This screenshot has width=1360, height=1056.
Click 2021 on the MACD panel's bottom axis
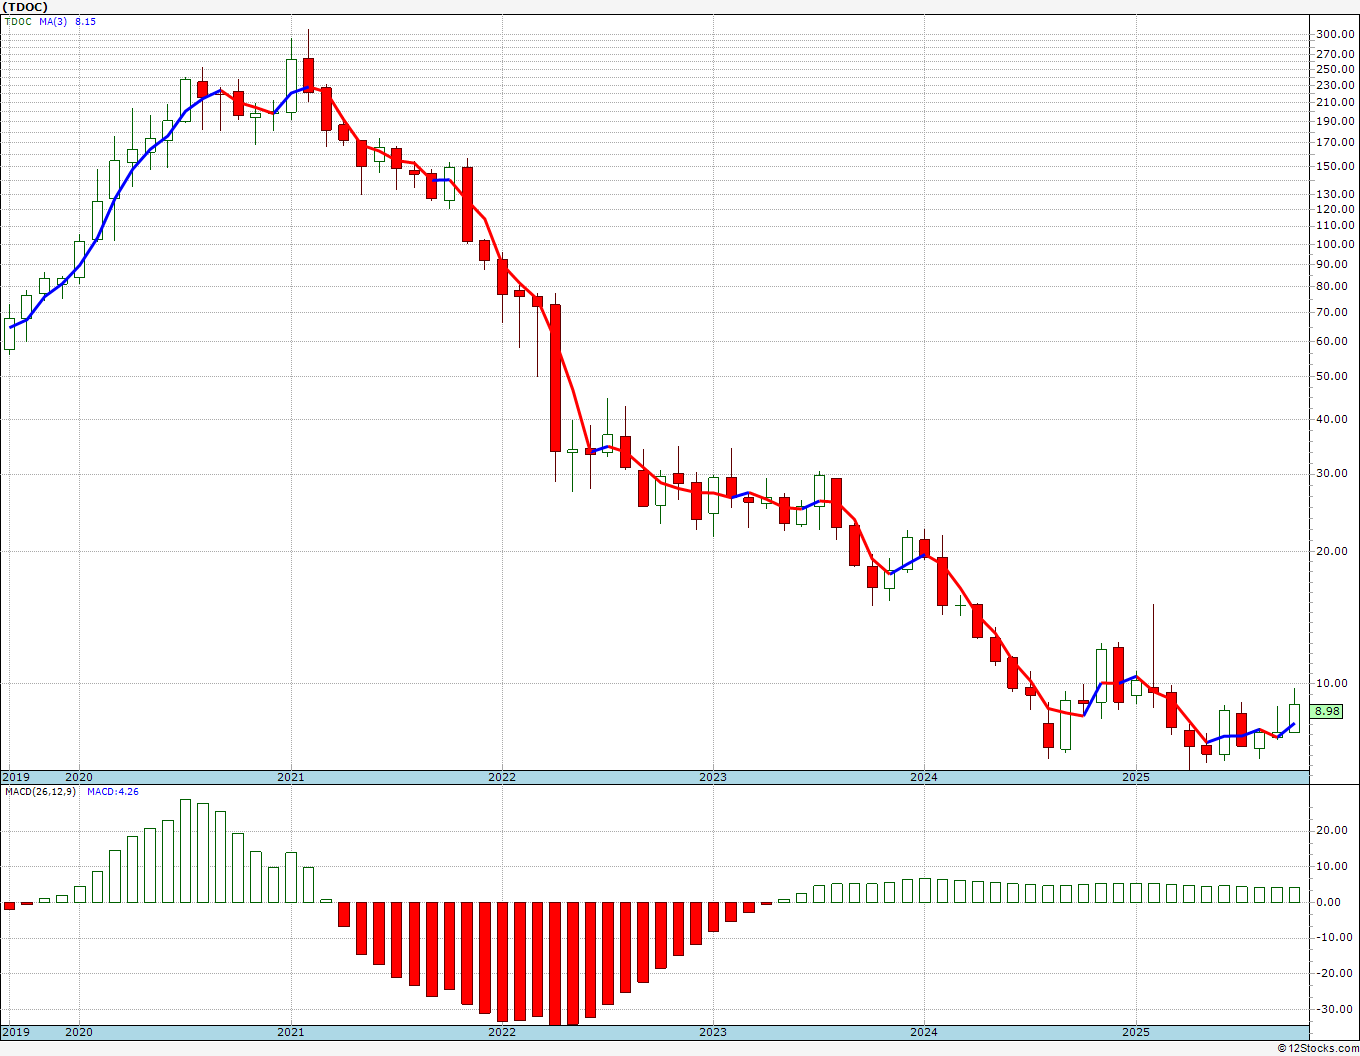[x=290, y=1032]
